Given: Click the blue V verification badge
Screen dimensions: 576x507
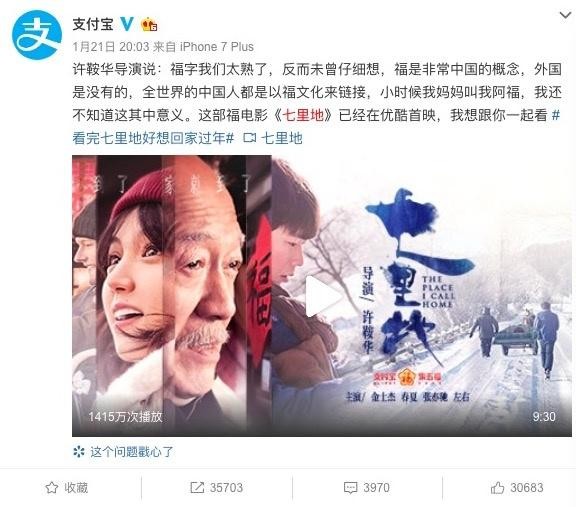Looking at the screenshot, I should click(x=127, y=24).
